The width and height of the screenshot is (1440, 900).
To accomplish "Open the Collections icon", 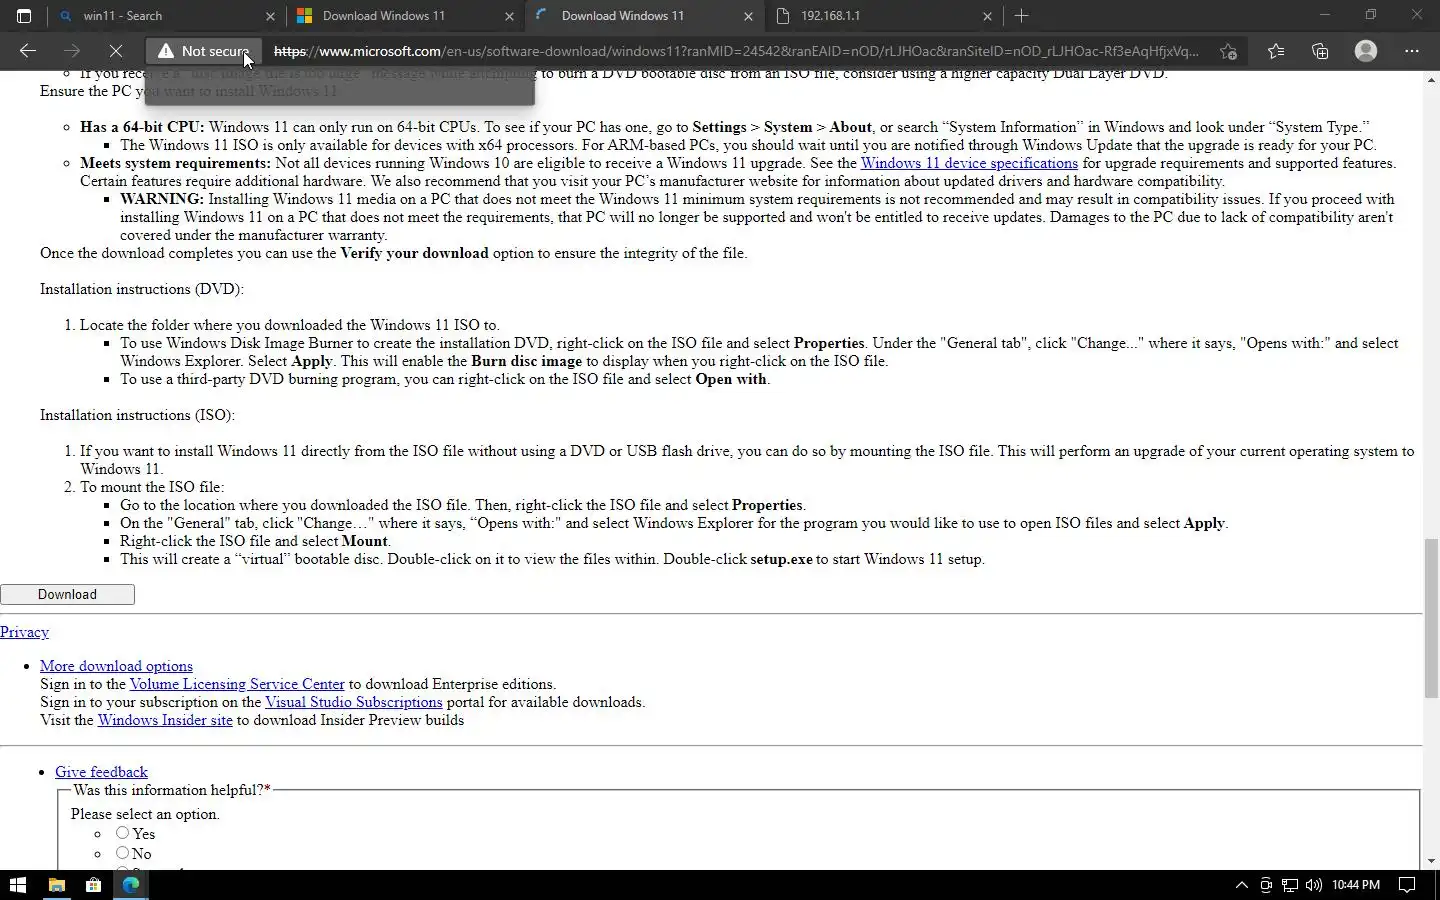I will pyautogui.click(x=1320, y=51).
